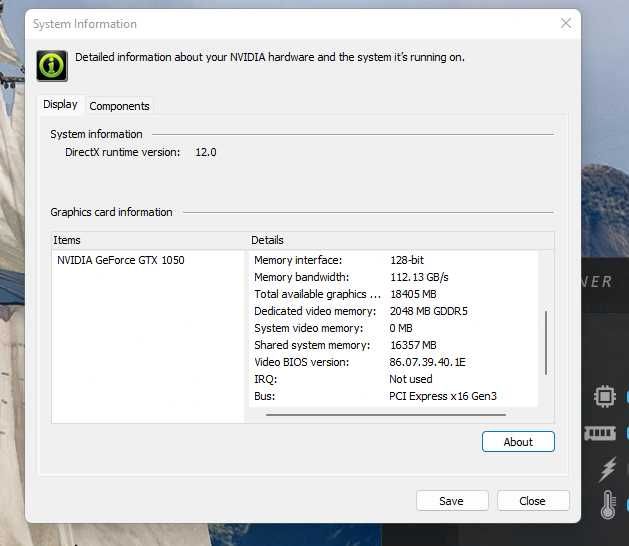Select the Total available graphics row
The width and height of the screenshot is (629, 546).
(x=394, y=294)
